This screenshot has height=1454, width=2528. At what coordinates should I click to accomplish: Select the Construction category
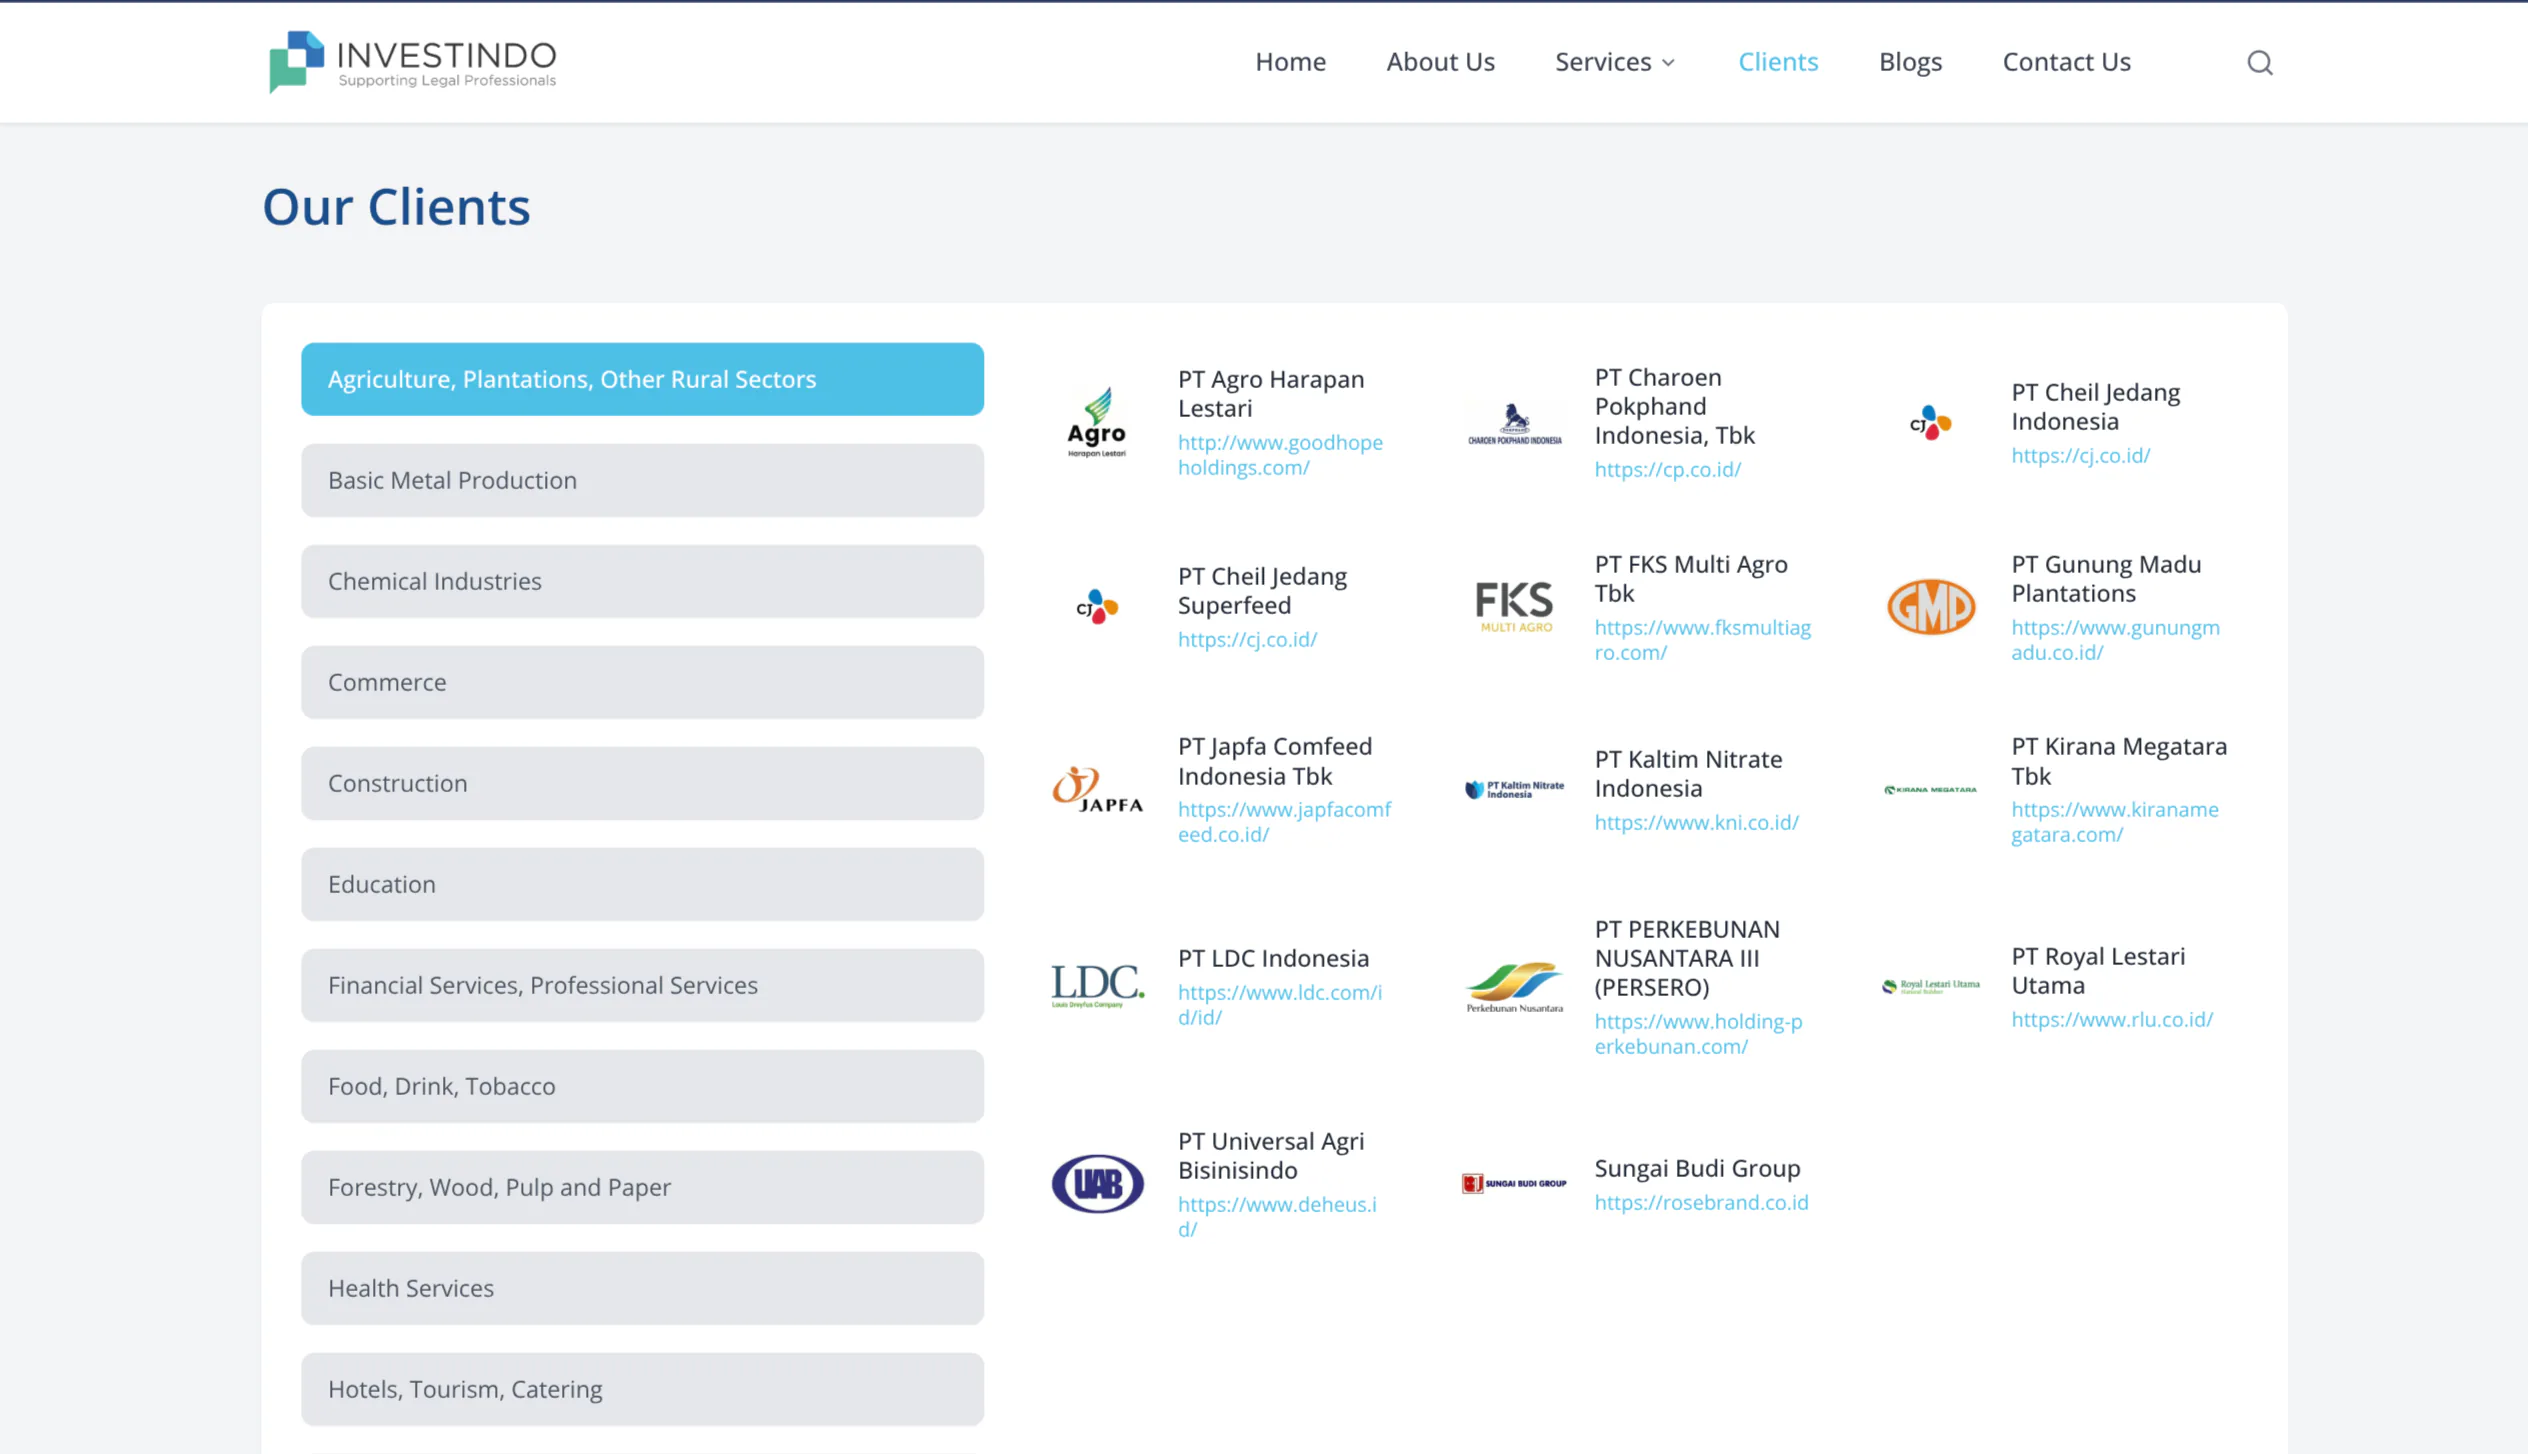point(642,783)
